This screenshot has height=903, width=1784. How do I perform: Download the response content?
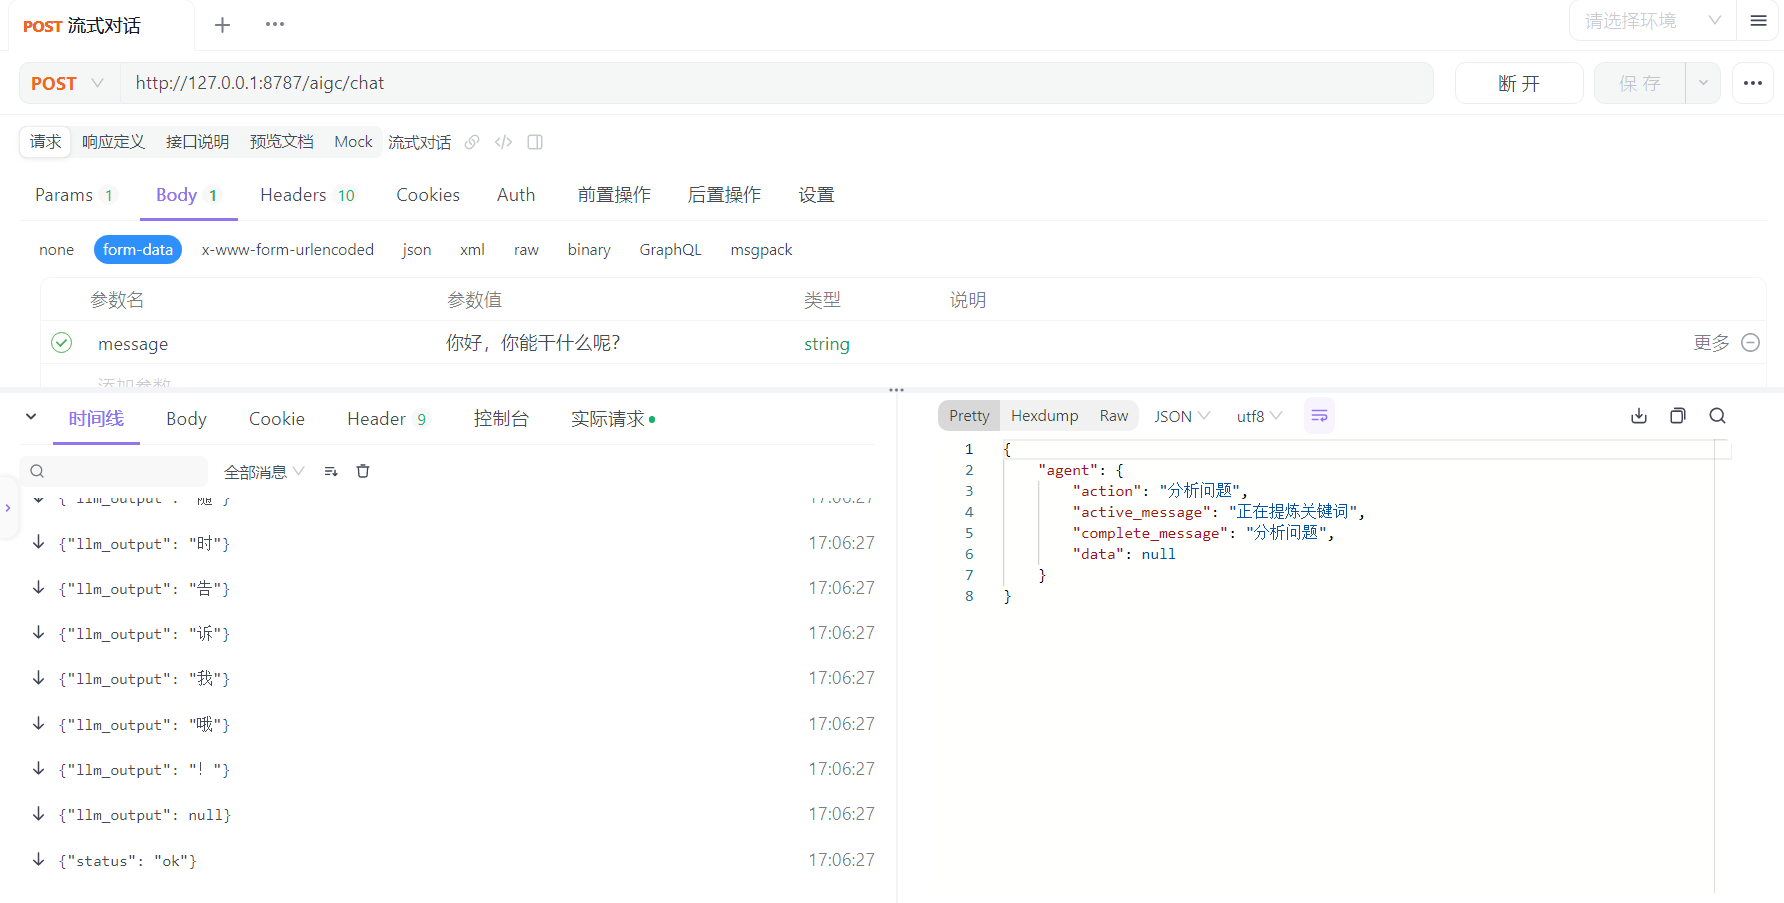coord(1638,416)
